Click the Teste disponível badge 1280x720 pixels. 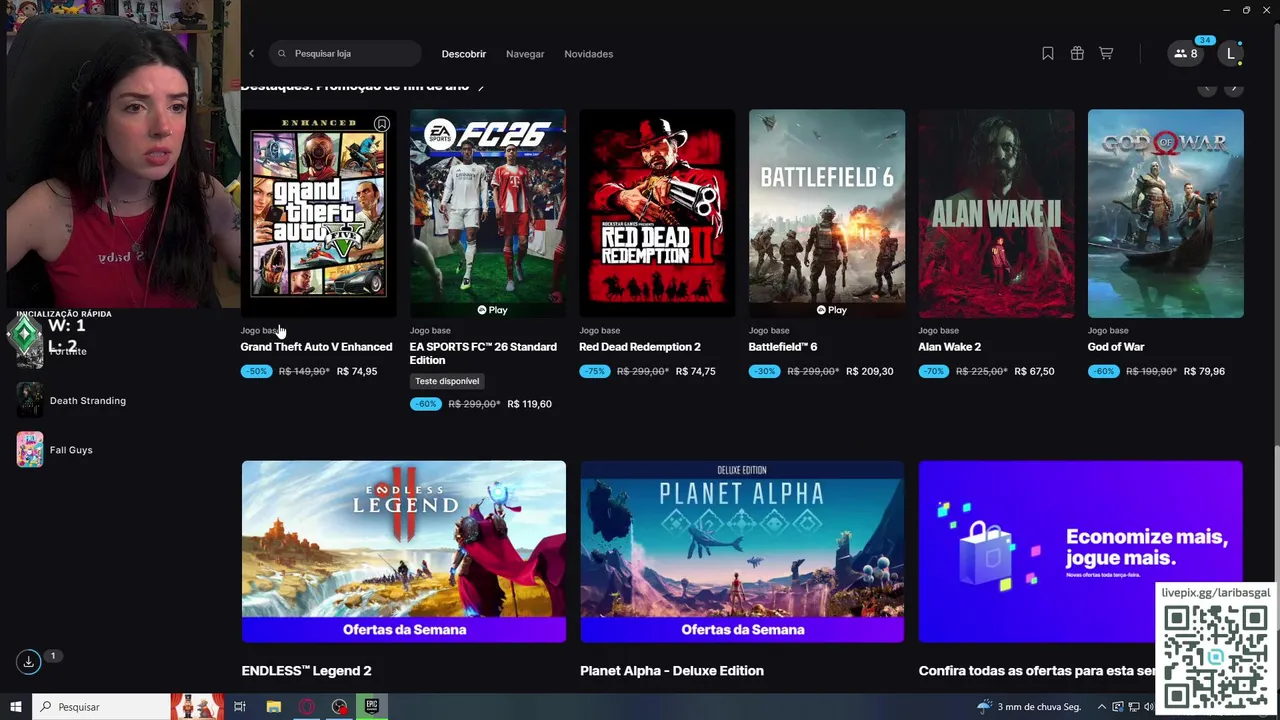coord(447,381)
